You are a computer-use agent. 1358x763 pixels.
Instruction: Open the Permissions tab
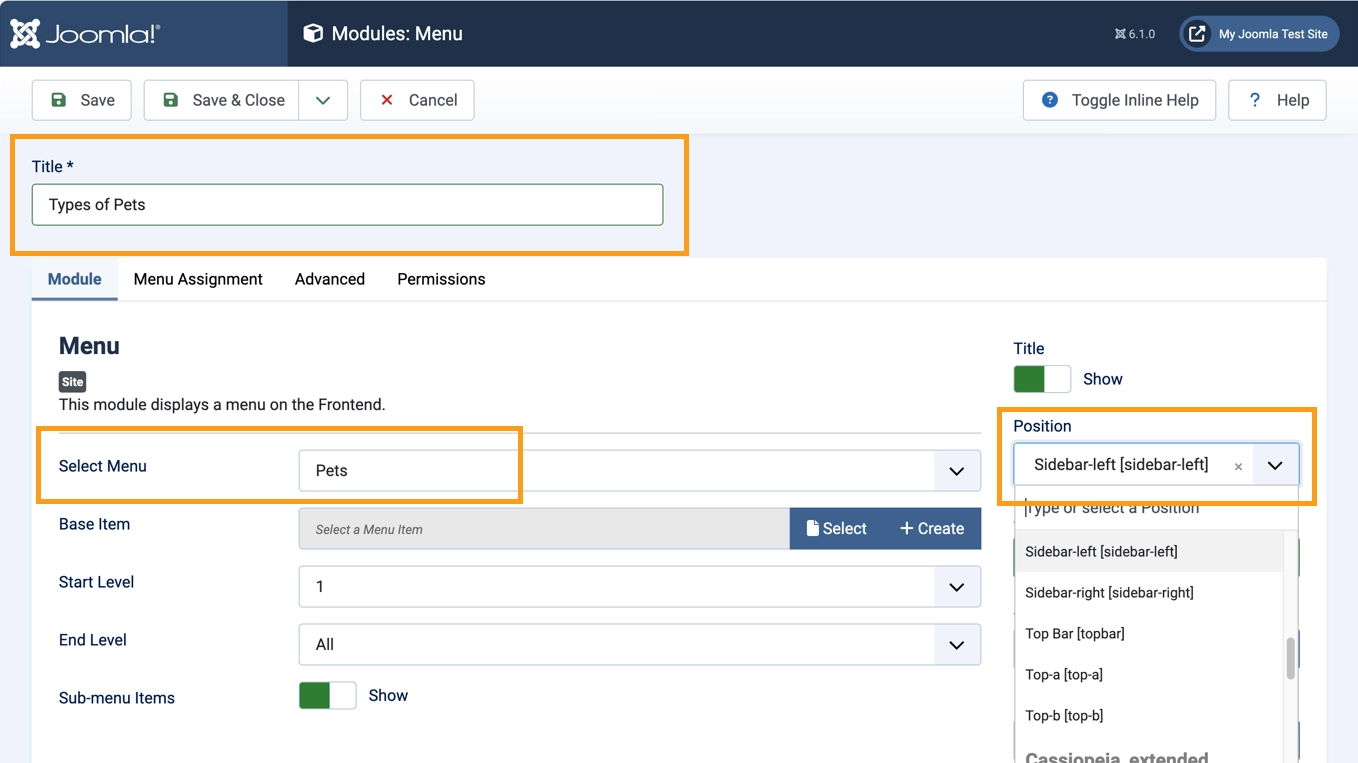click(441, 279)
